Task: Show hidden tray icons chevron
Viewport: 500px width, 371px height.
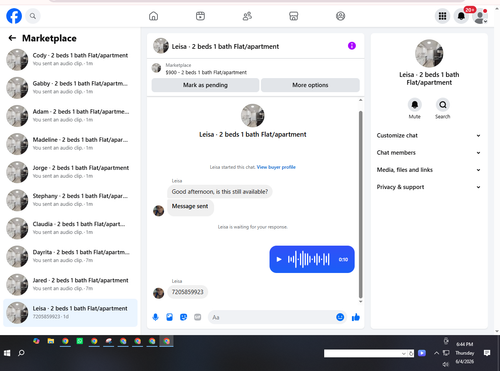Action: point(436,353)
